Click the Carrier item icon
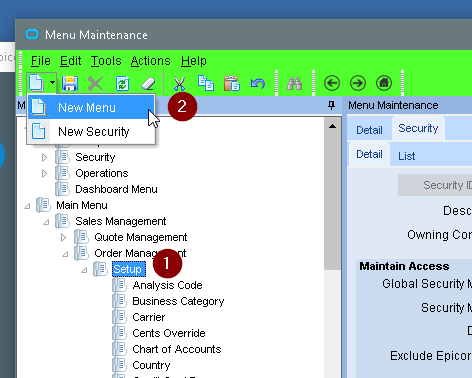 (x=120, y=317)
